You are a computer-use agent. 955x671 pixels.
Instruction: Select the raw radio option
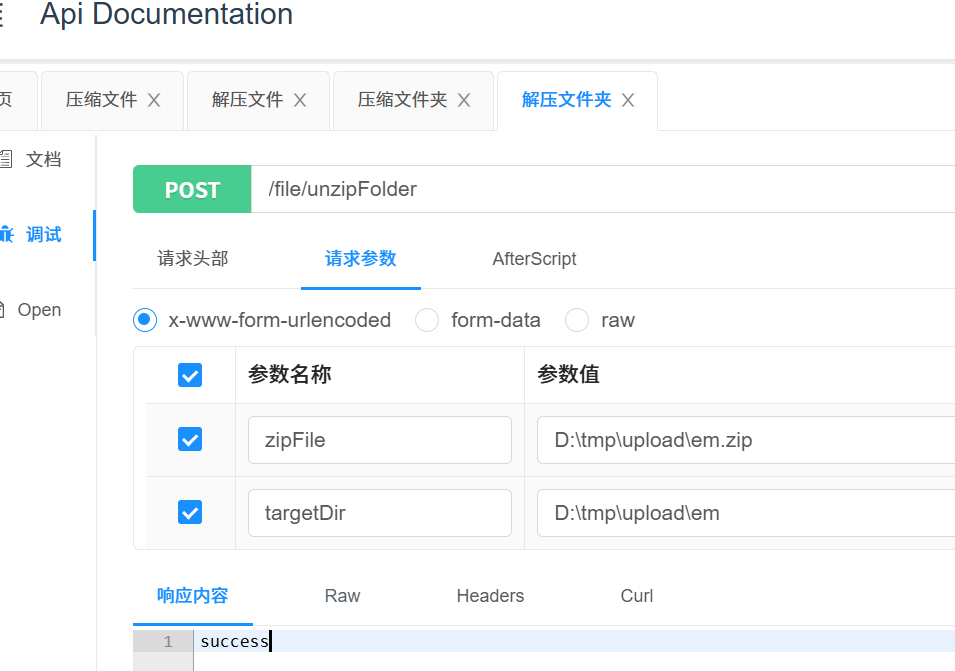[577, 320]
